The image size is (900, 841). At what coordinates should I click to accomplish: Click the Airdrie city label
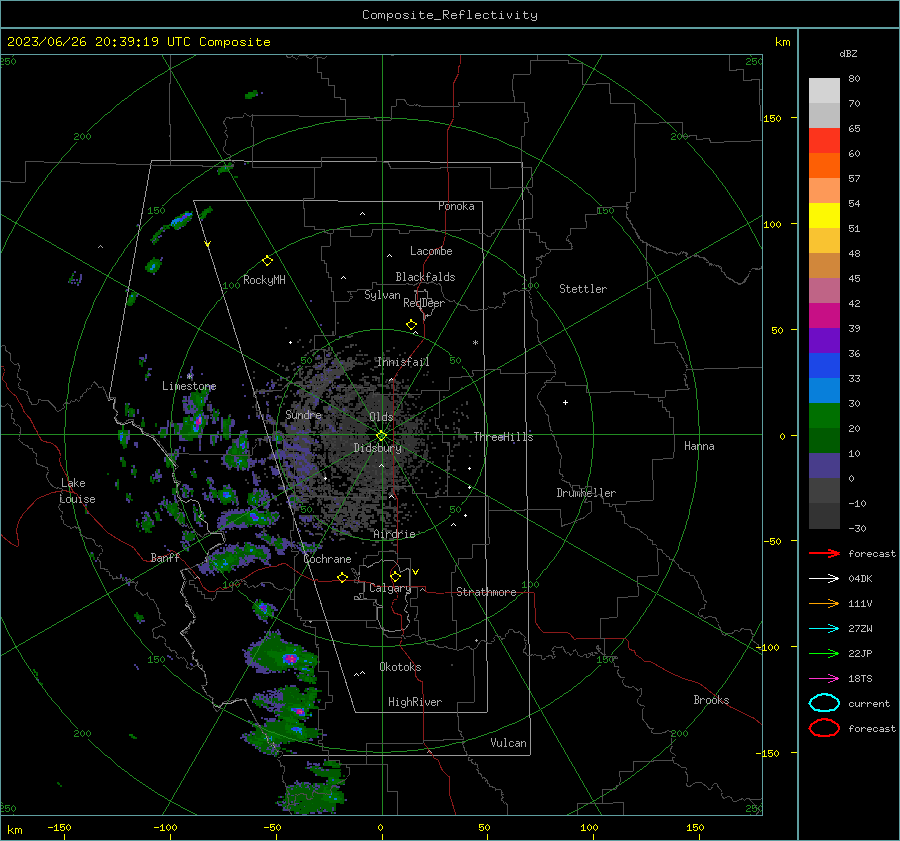pos(394,534)
